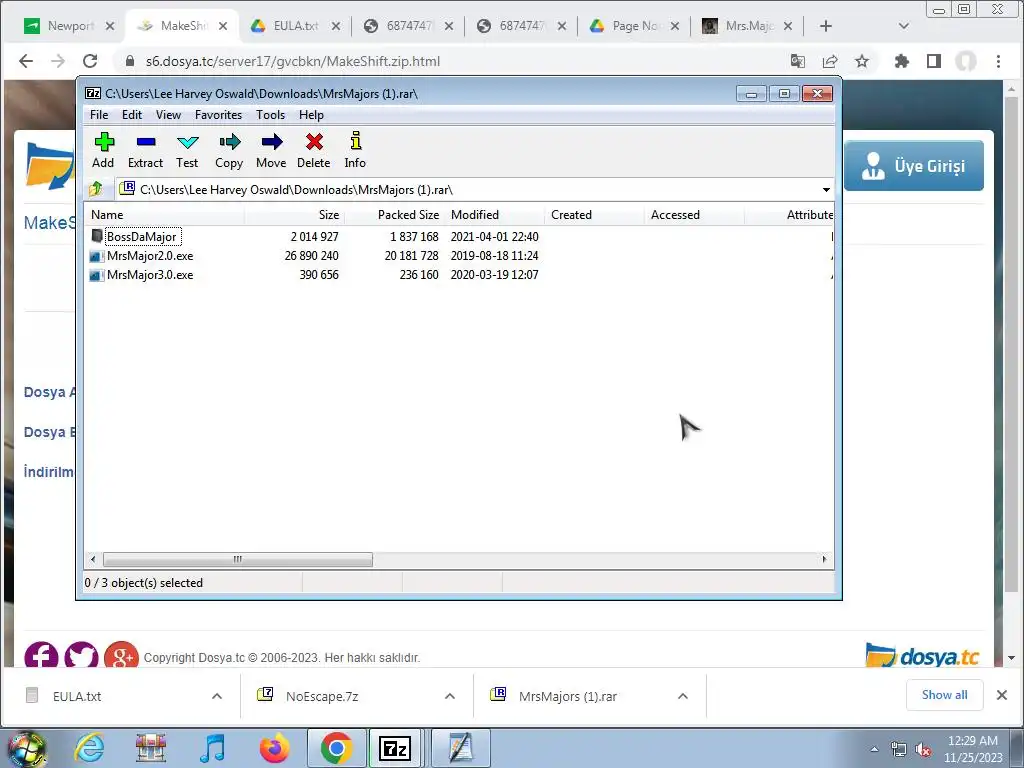Close the downloads bar
The image size is (1024, 768).
click(1002, 695)
